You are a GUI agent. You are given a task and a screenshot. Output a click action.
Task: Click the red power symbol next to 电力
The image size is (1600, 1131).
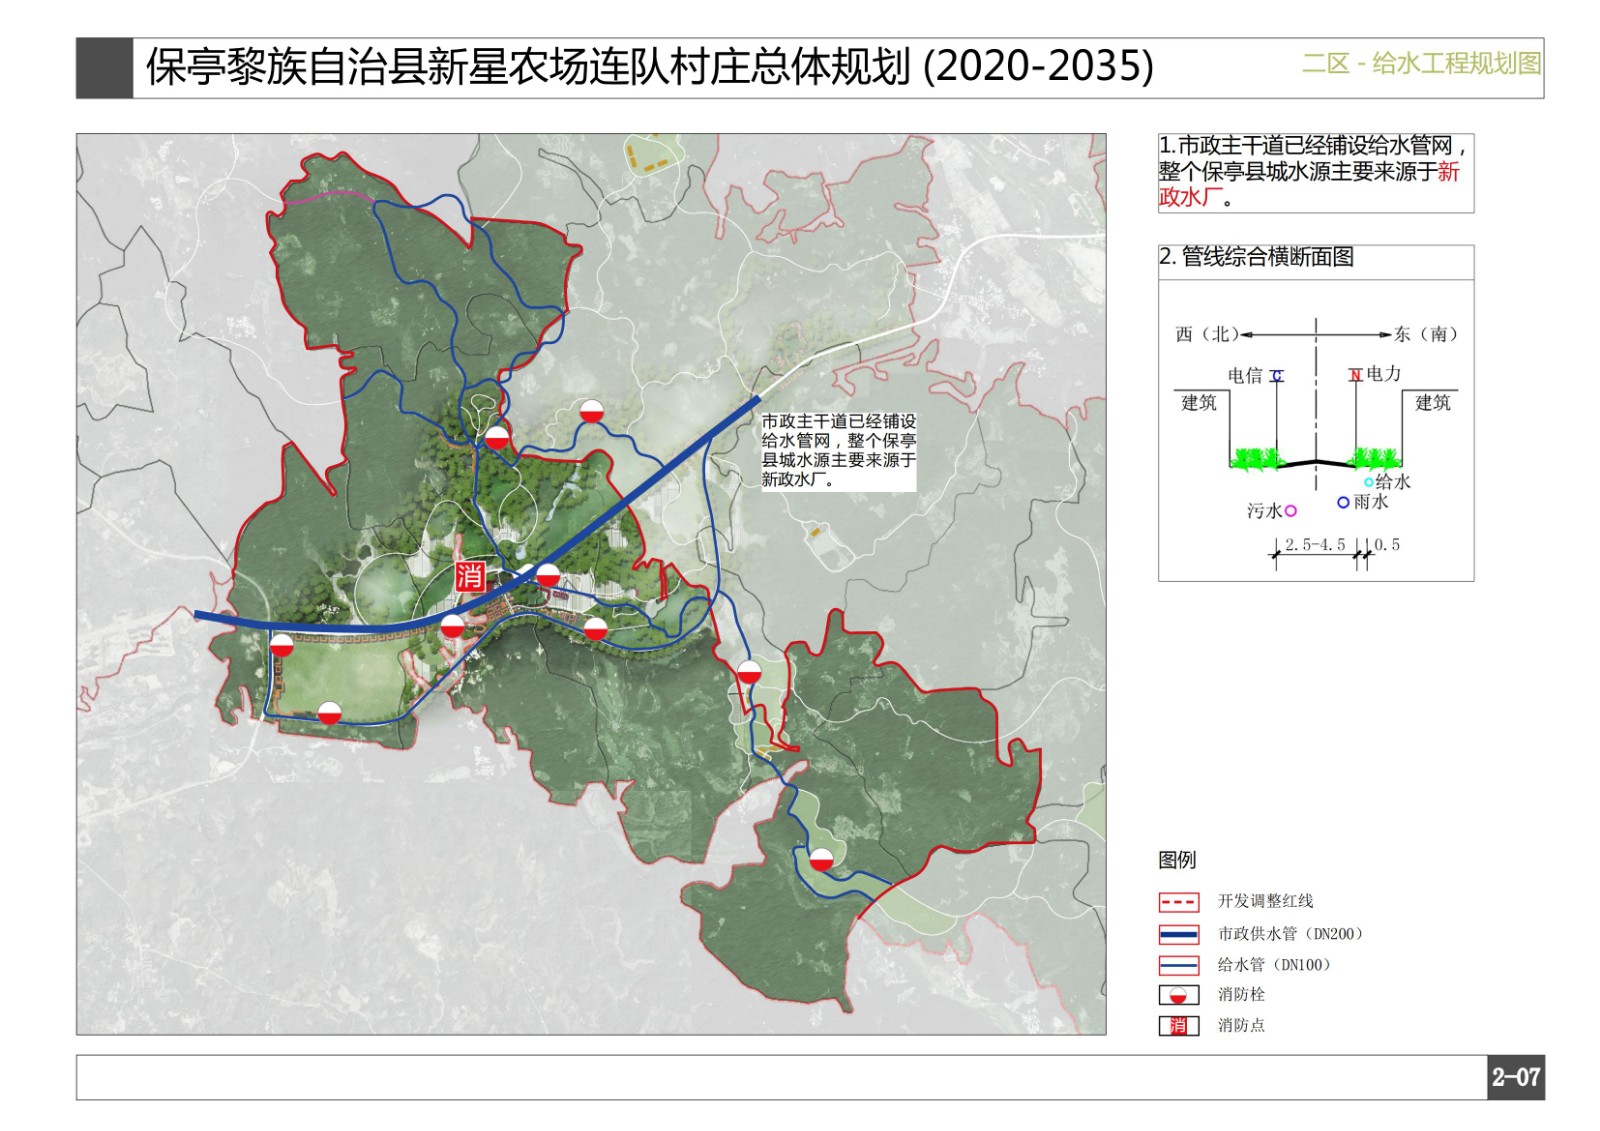[x=1355, y=375]
